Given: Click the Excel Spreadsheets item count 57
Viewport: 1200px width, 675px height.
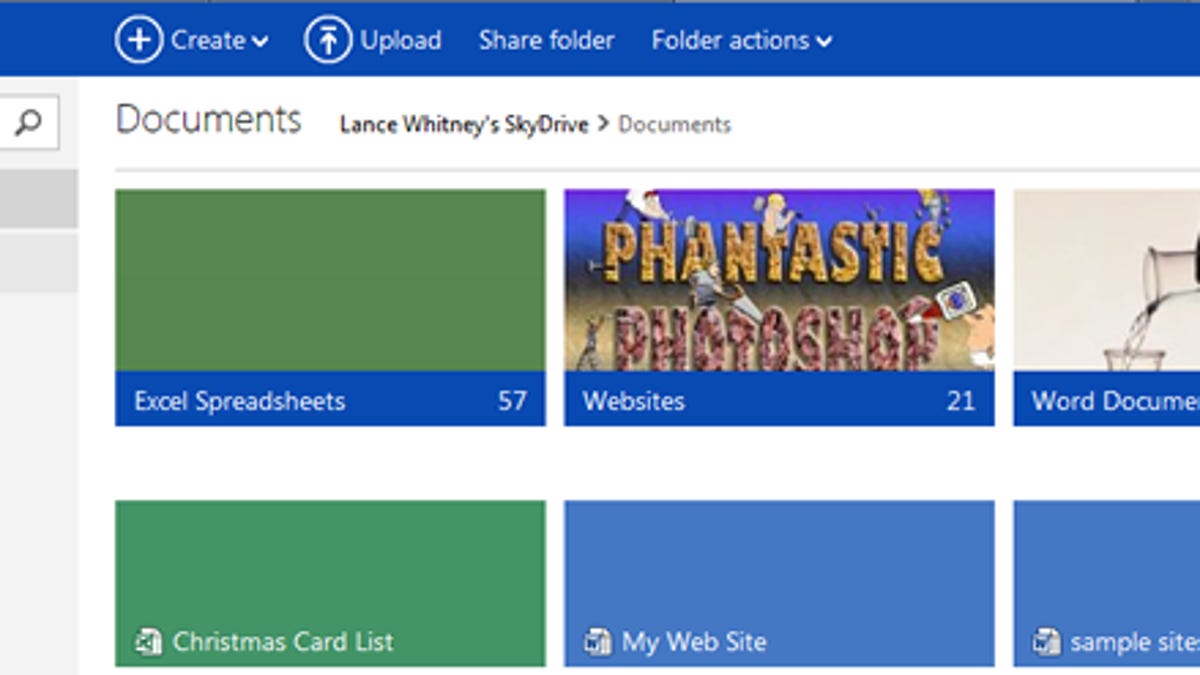Looking at the screenshot, I should pyautogui.click(x=512, y=401).
